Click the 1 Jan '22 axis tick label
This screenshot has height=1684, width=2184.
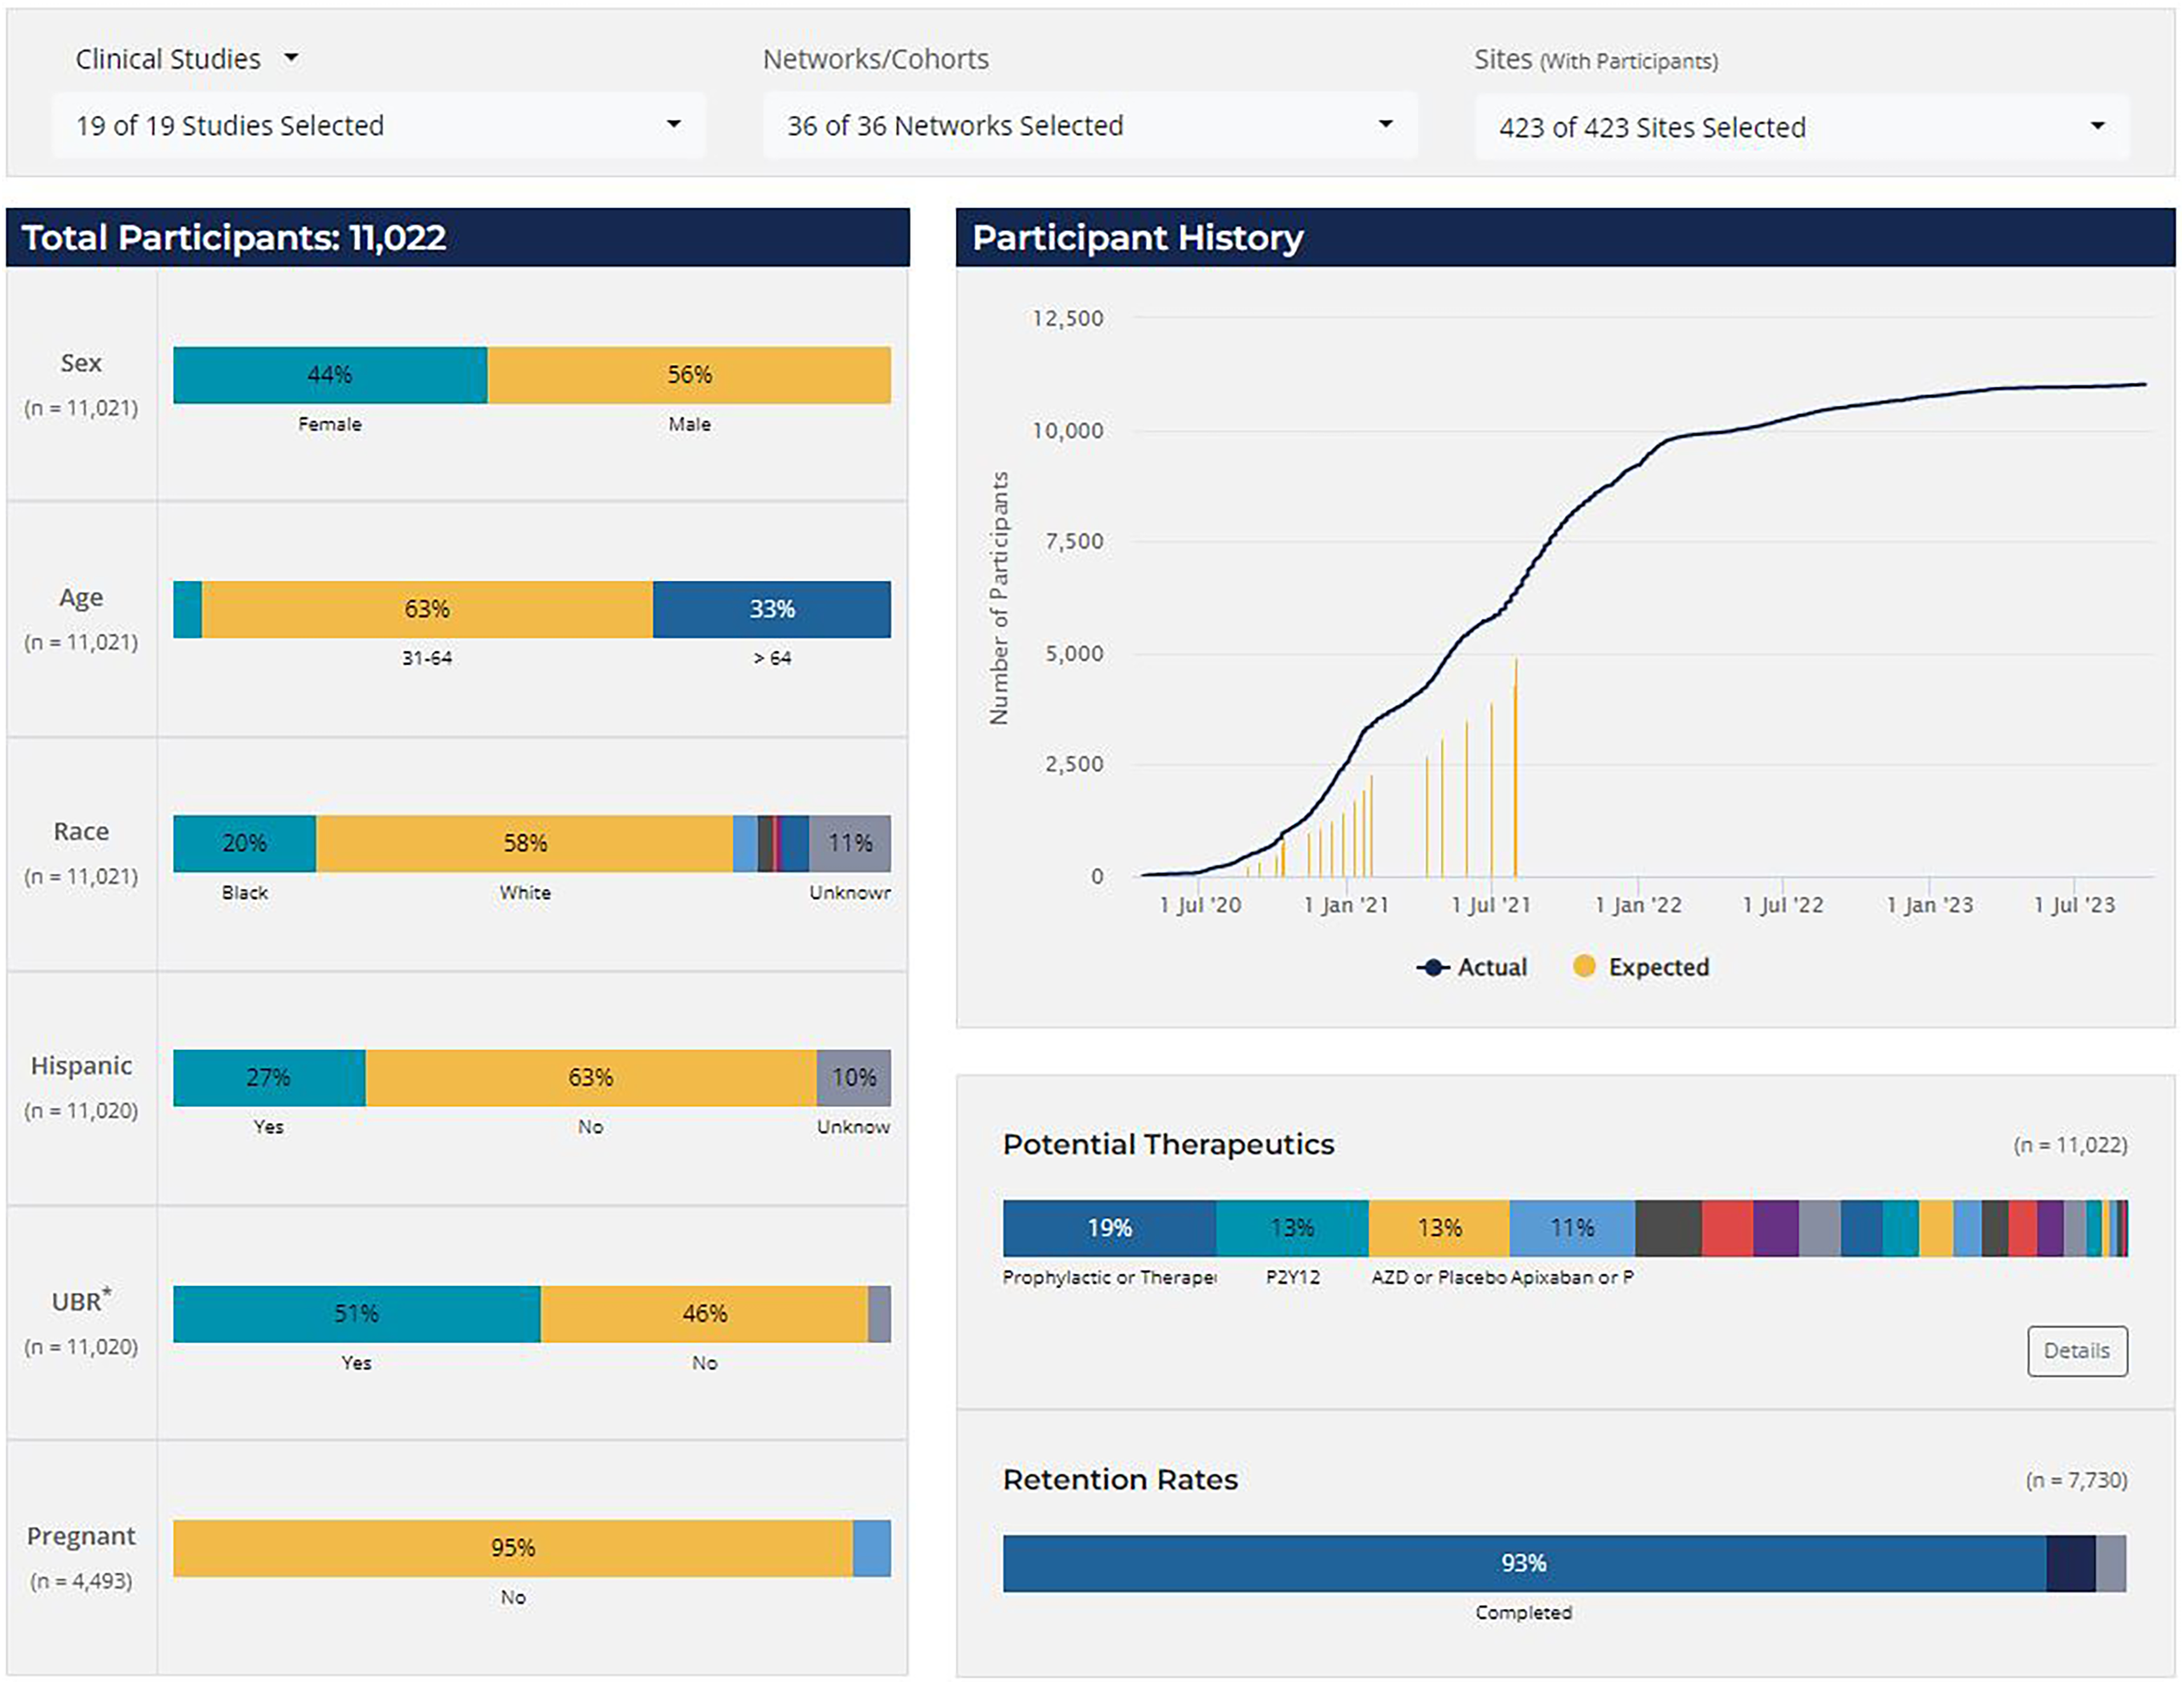tap(1638, 905)
